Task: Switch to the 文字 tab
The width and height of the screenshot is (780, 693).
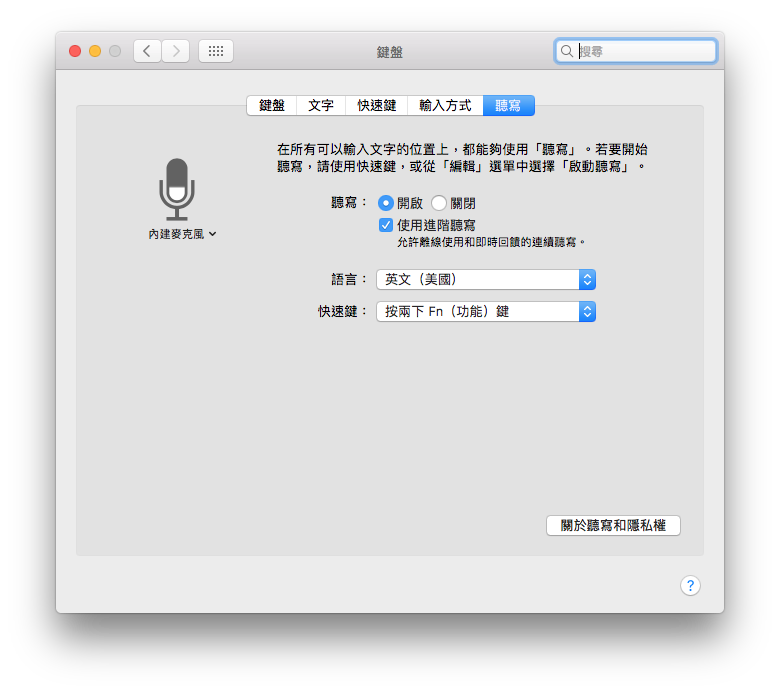Action: coord(321,105)
